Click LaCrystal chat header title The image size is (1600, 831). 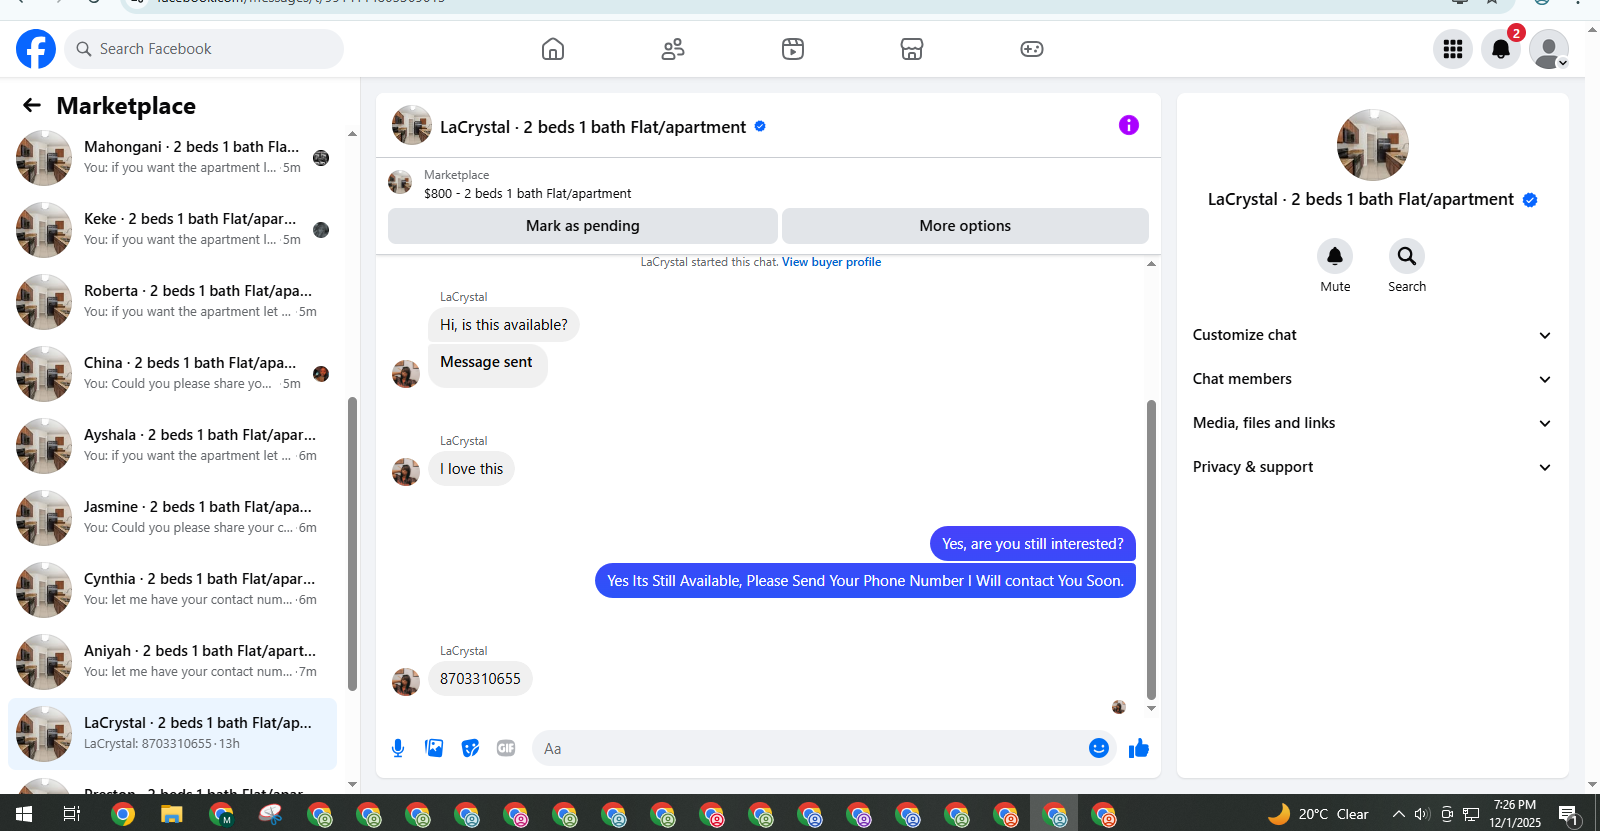tap(593, 127)
